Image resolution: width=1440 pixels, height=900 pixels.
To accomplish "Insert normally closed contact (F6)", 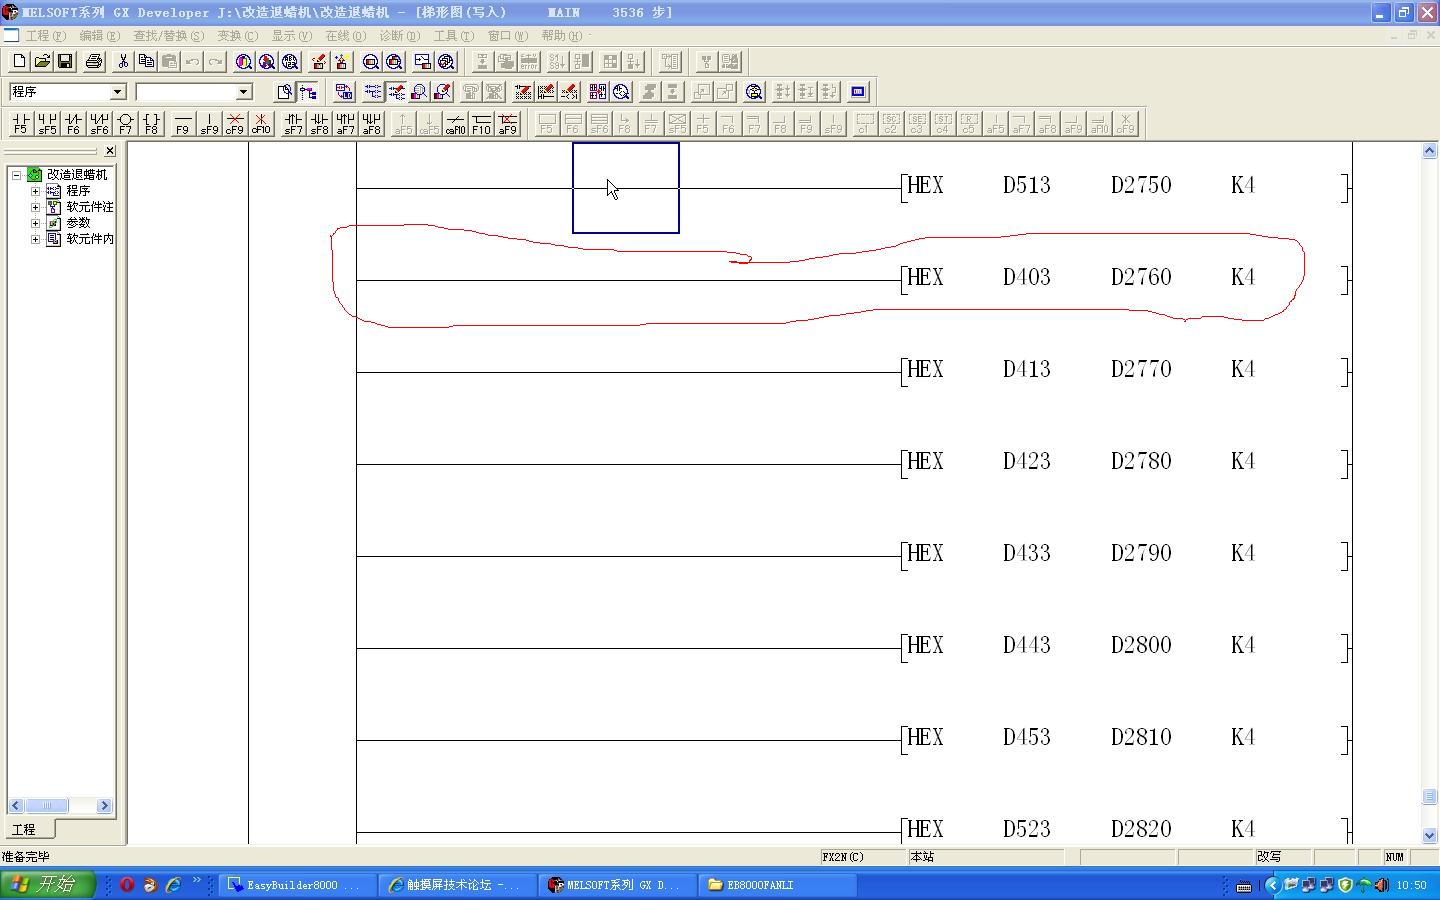I will [x=73, y=123].
